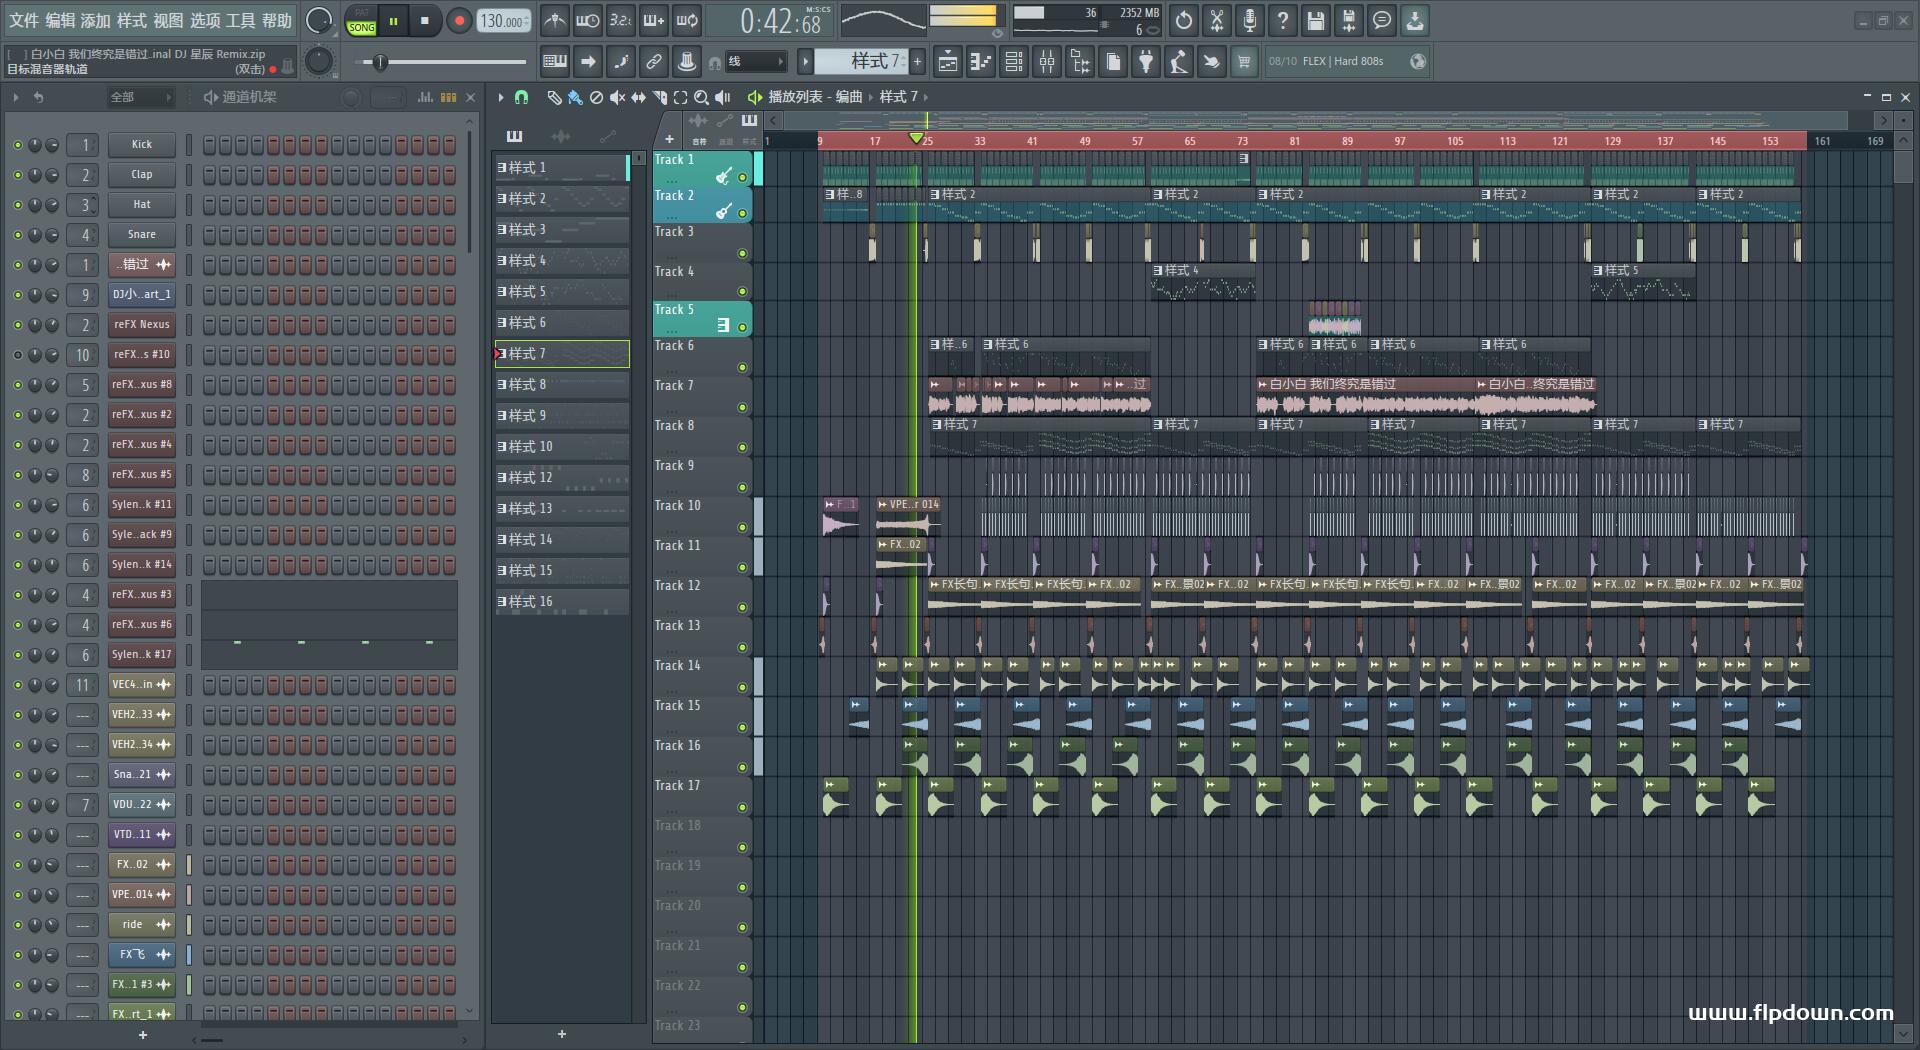Select the playlist paint brush tool
The image size is (1920, 1050).
click(575, 97)
